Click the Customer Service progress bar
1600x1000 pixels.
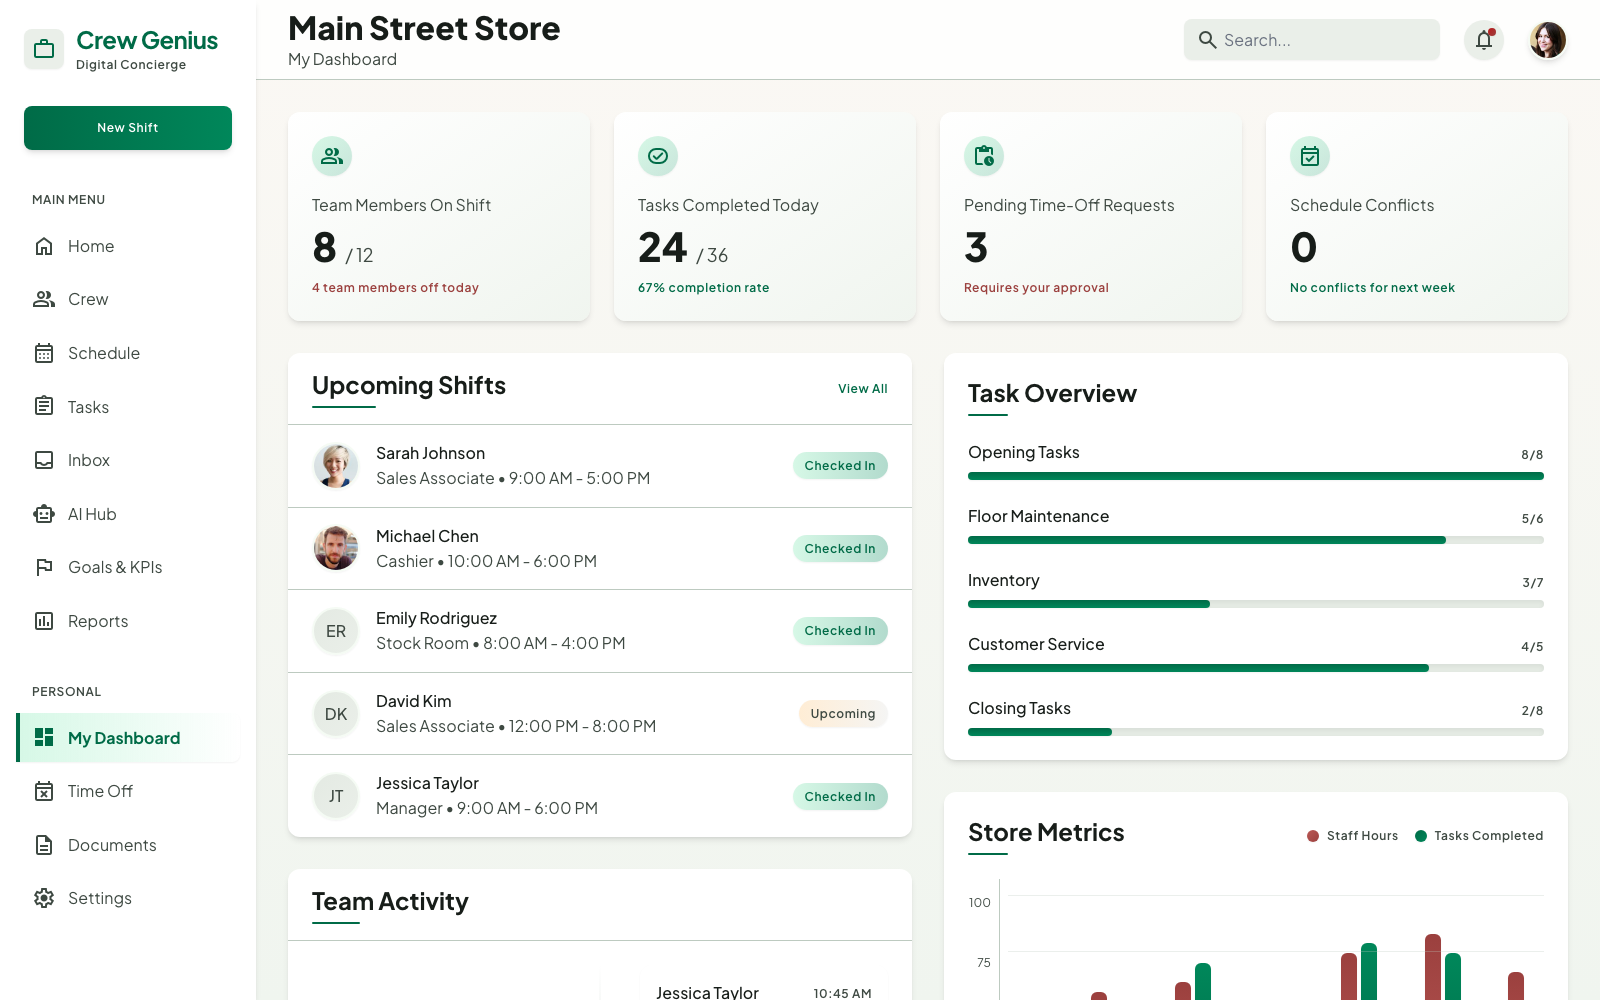click(x=1256, y=668)
